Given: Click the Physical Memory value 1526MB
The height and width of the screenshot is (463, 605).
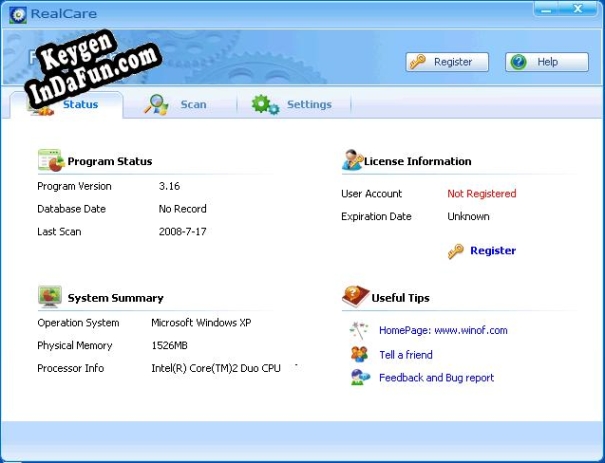Looking at the screenshot, I should (x=169, y=345).
